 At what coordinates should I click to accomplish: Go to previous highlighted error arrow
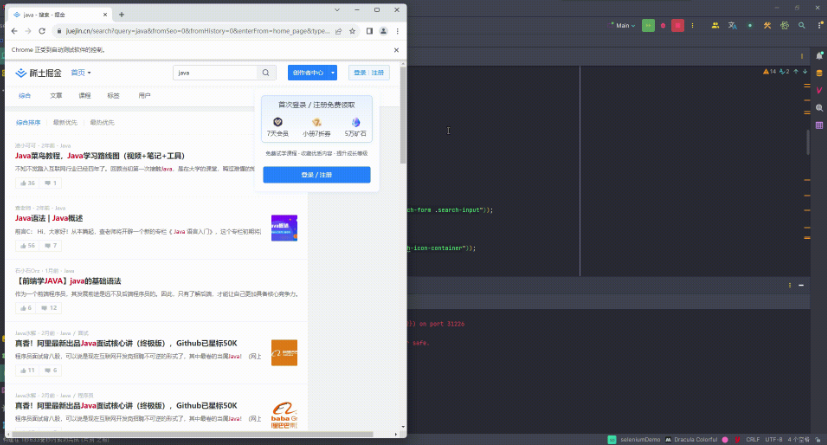coord(796,71)
